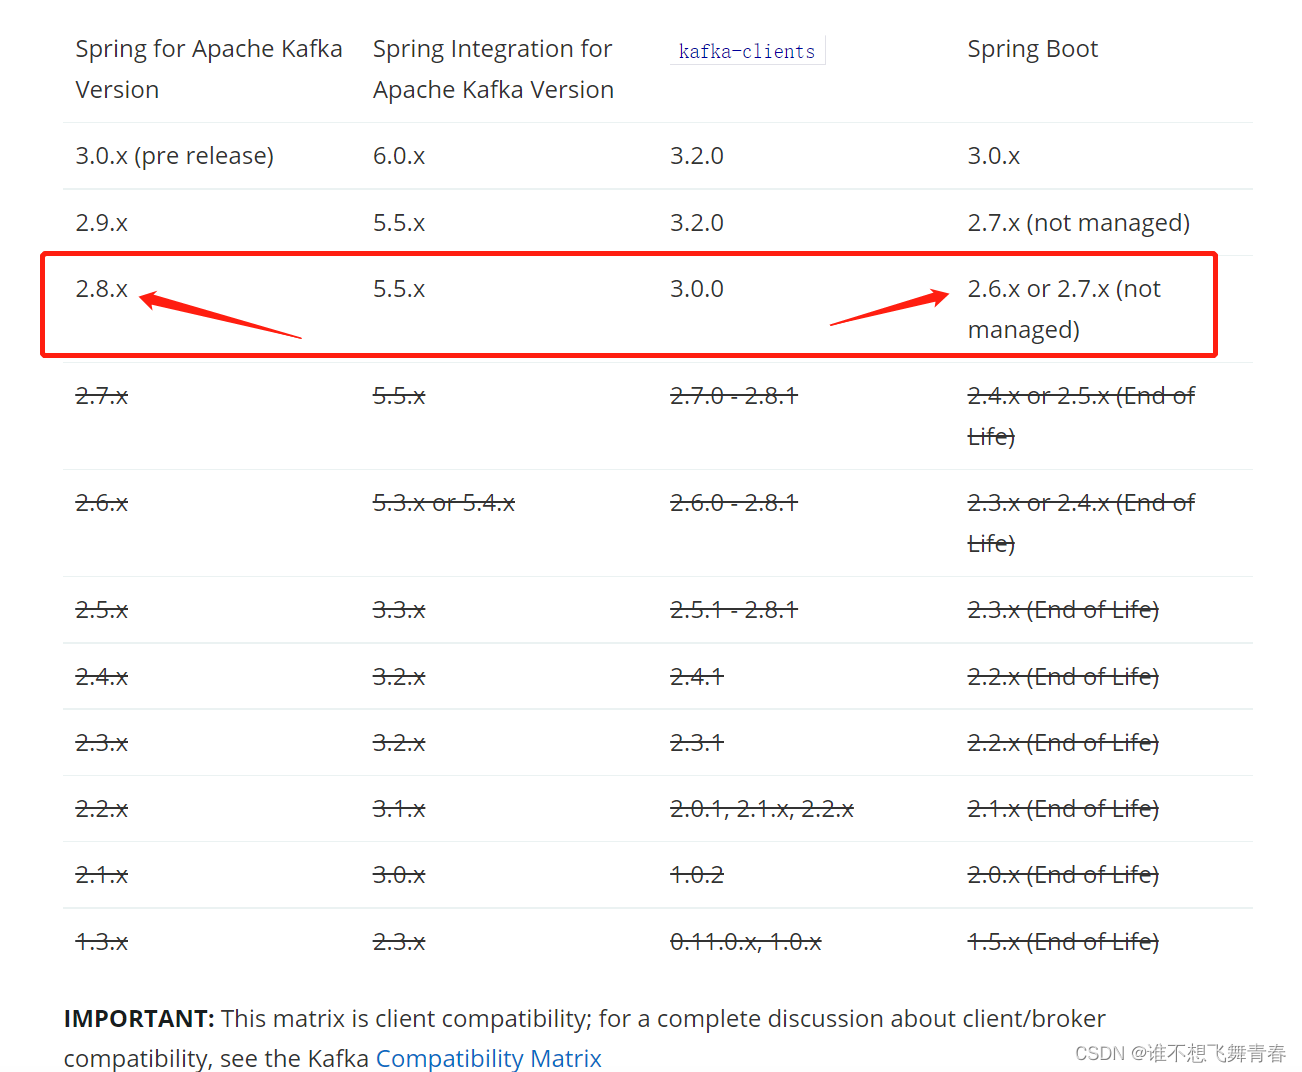The height and width of the screenshot is (1072, 1302).
Task: Select the '2.6.0 - 2.8.1' cell
Action: coord(734,503)
